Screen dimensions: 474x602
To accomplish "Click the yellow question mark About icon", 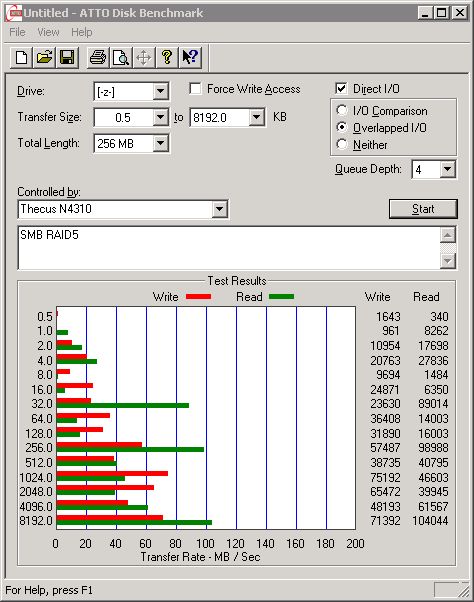I will click(x=167, y=58).
